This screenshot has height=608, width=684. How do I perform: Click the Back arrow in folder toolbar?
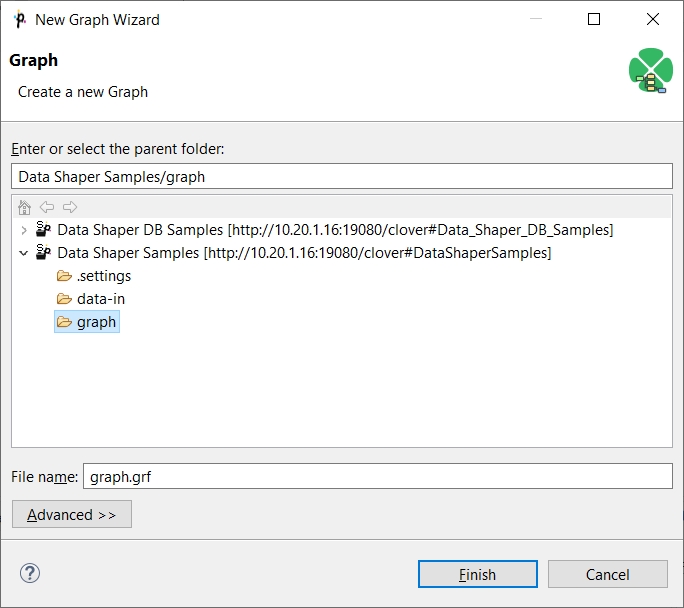click(x=47, y=207)
